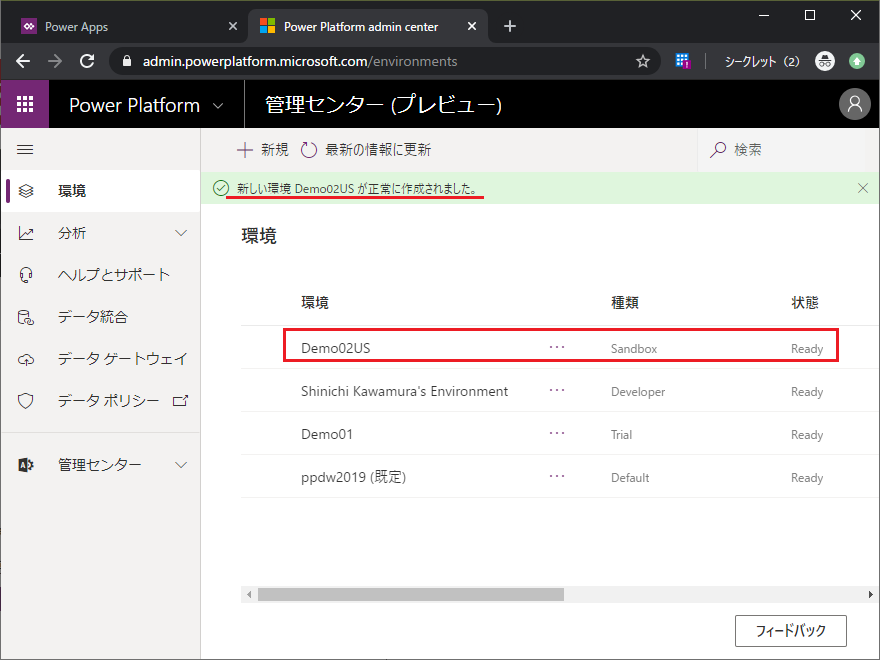Switch to the Power Apps tab

click(76, 26)
